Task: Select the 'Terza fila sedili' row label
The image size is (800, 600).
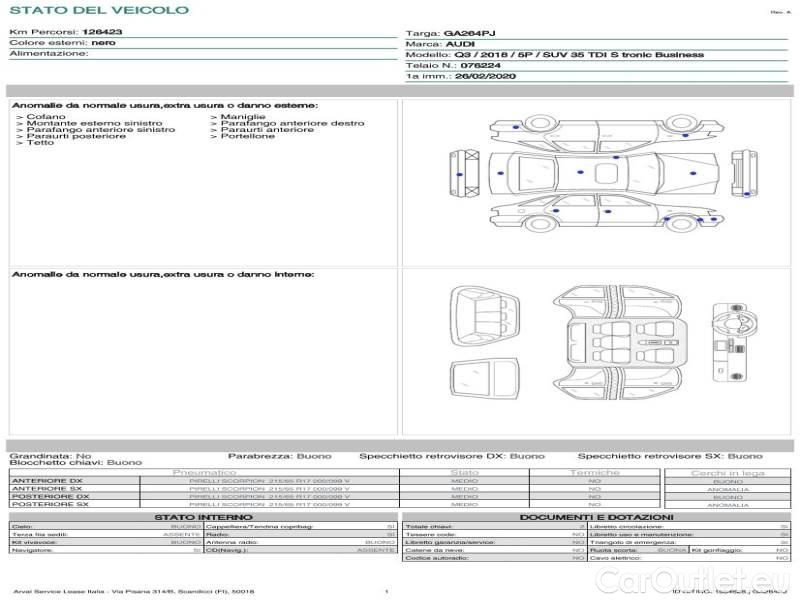Action: click(40, 535)
